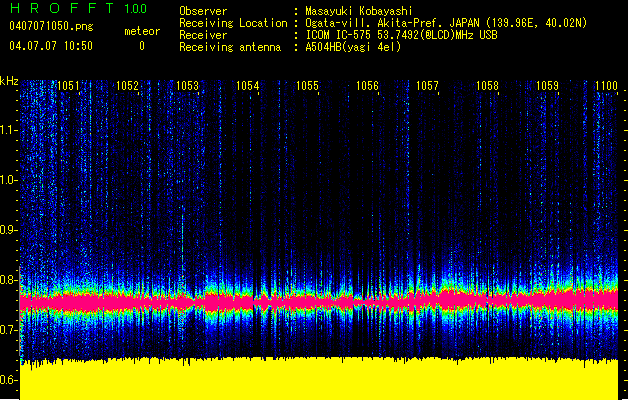Click the 1100 time marker
629x400 pixels.
click(606, 86)
